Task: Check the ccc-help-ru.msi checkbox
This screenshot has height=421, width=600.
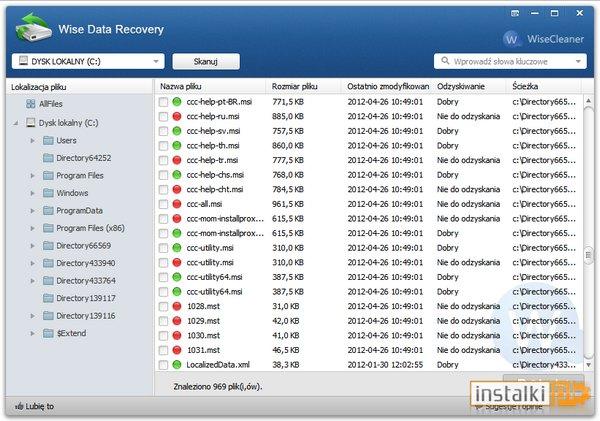Action: click(163, 117)
